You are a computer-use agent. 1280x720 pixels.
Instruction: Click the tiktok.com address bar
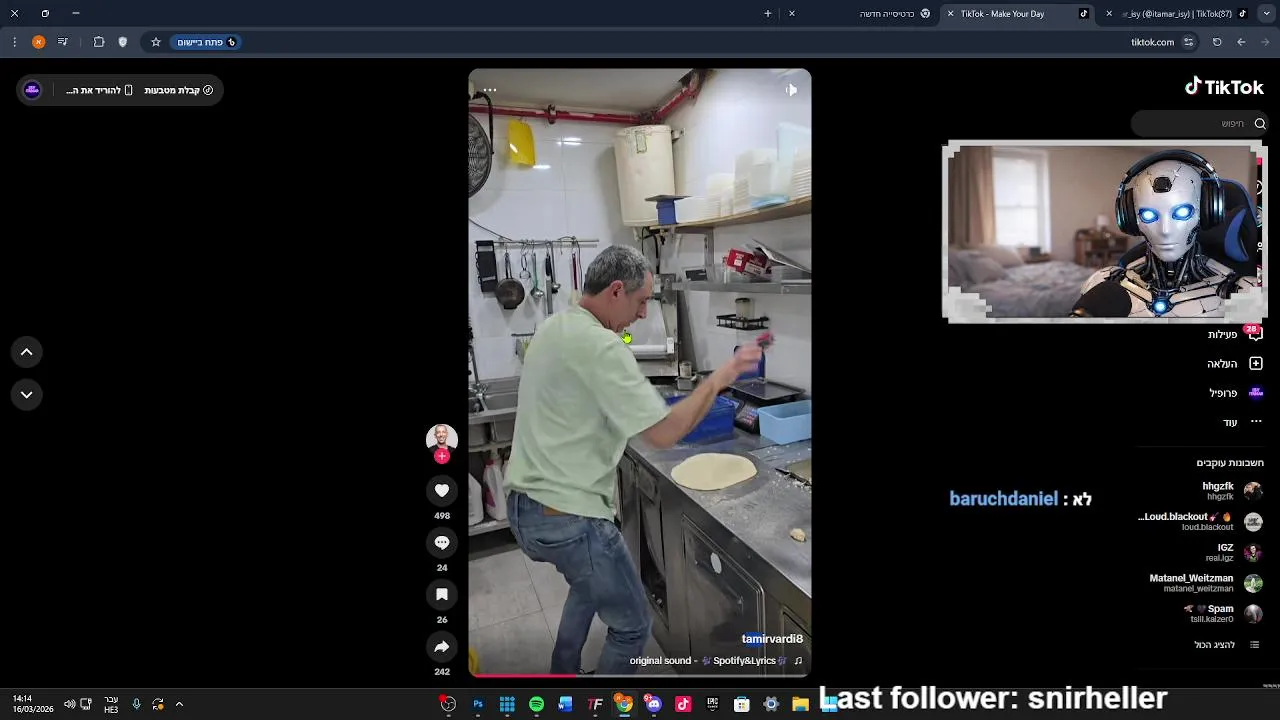click(1152, 42)
